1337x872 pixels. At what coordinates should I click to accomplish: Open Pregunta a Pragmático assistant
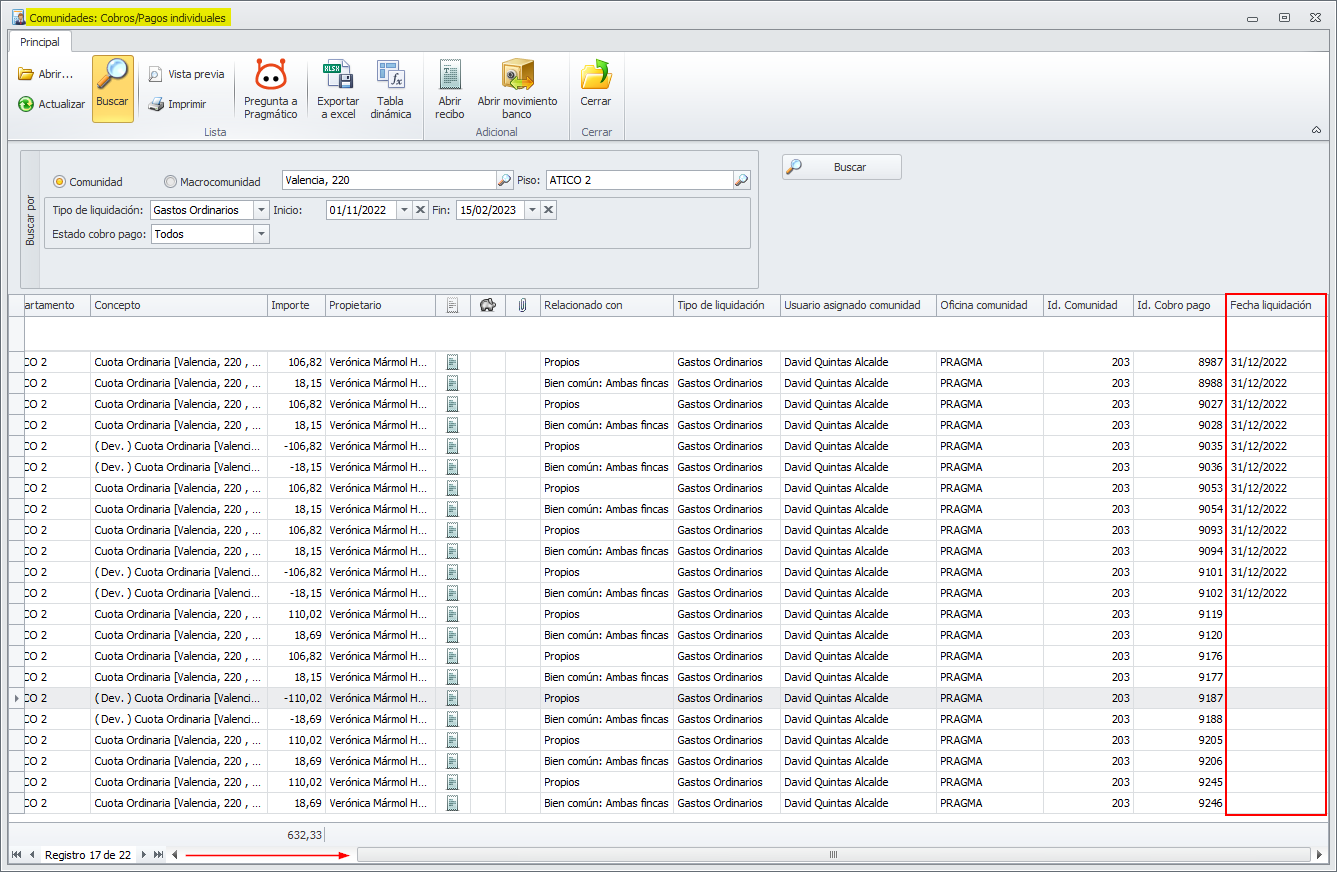pos(271,77)
